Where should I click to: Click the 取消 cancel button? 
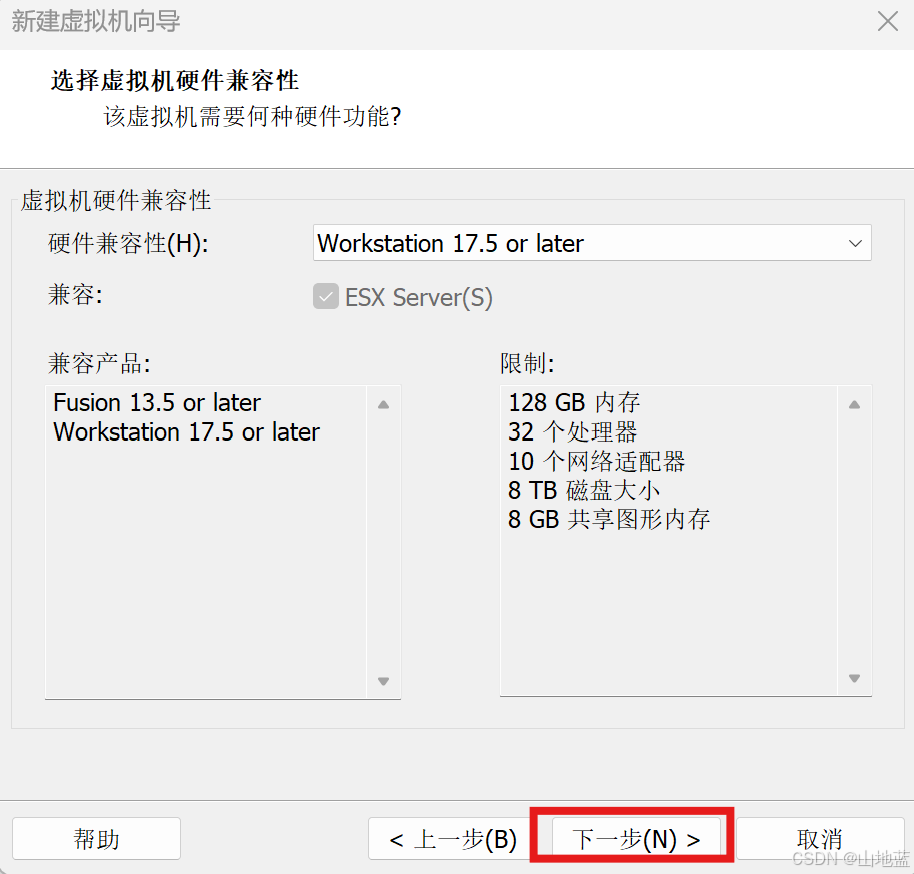[x=820, y=838]
